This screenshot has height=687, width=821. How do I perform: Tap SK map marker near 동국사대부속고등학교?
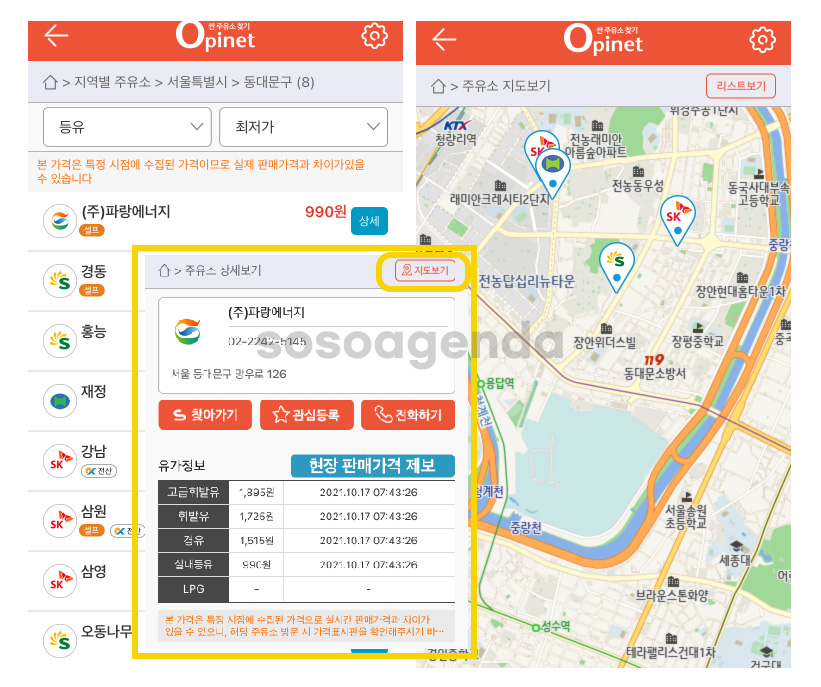coord(678,220)
